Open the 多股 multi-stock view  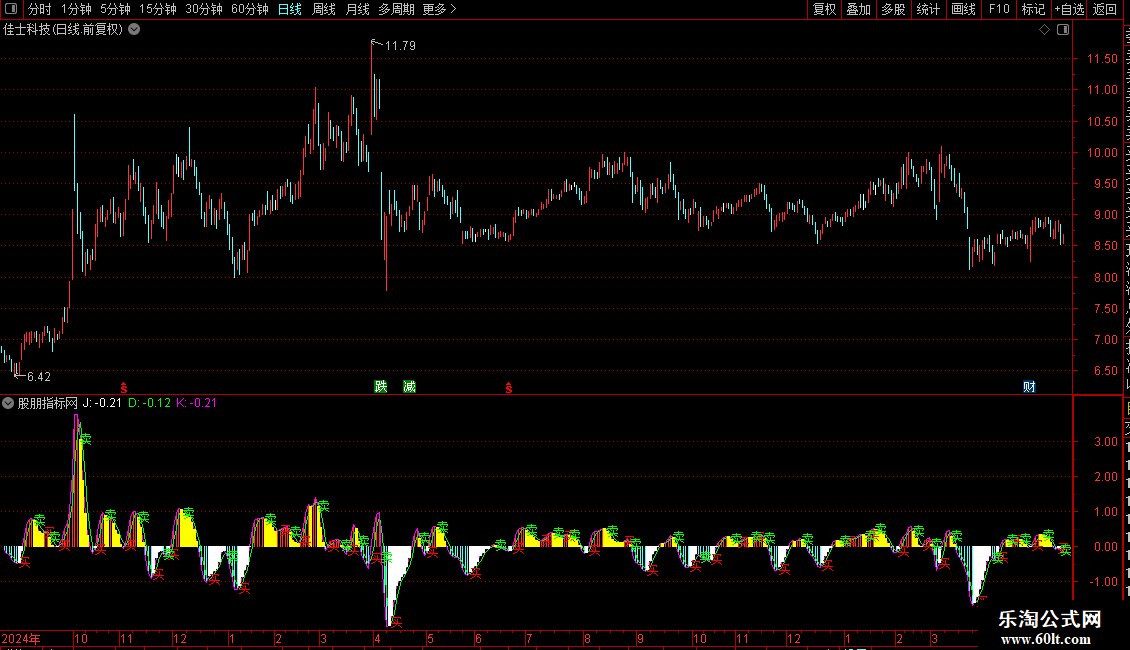893,9
